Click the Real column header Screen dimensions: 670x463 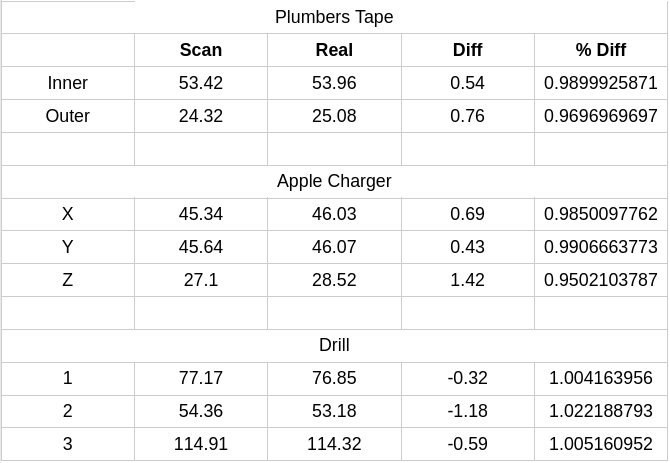click(334, 50)
